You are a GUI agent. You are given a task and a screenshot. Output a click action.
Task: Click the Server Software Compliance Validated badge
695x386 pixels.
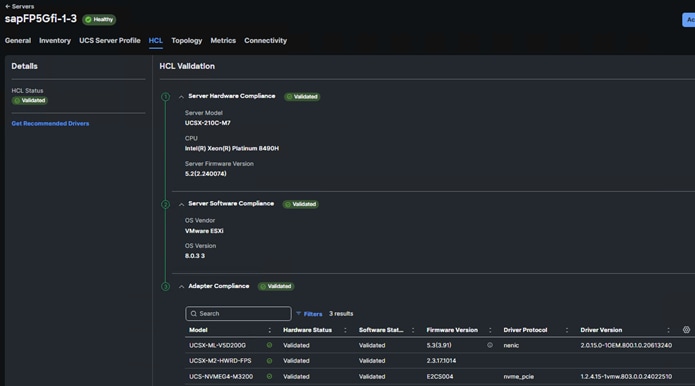[301, 204]
